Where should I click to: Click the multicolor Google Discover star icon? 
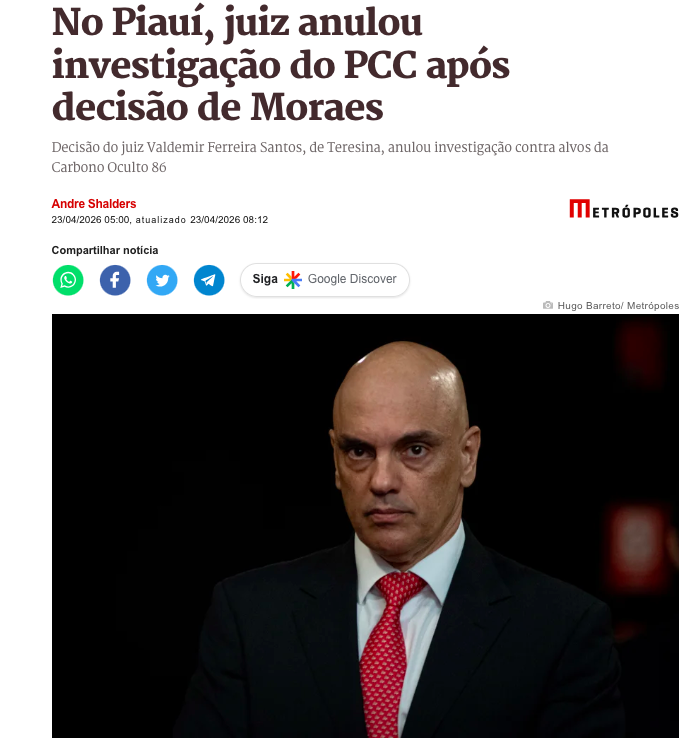293,279
